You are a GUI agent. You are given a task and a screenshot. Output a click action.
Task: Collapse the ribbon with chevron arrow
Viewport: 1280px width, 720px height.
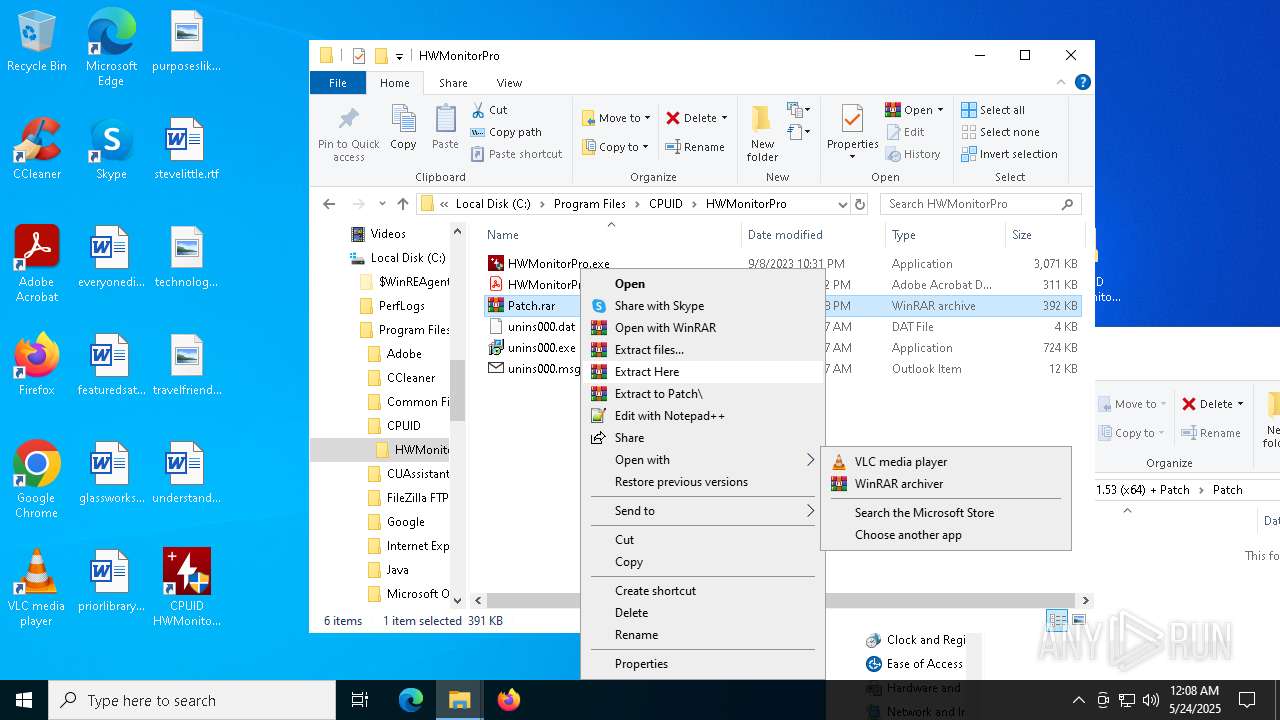click(x=1061, y=83)
